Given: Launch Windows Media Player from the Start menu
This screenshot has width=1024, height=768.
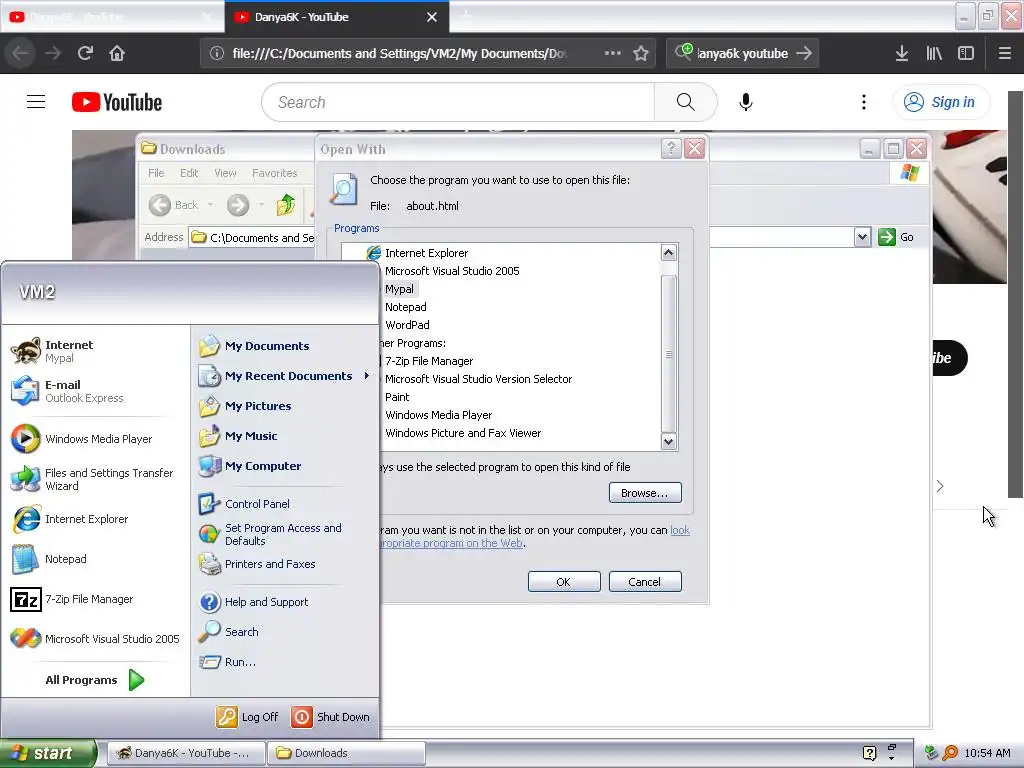Looking at the screenshot, I should (x=95, y=439).
